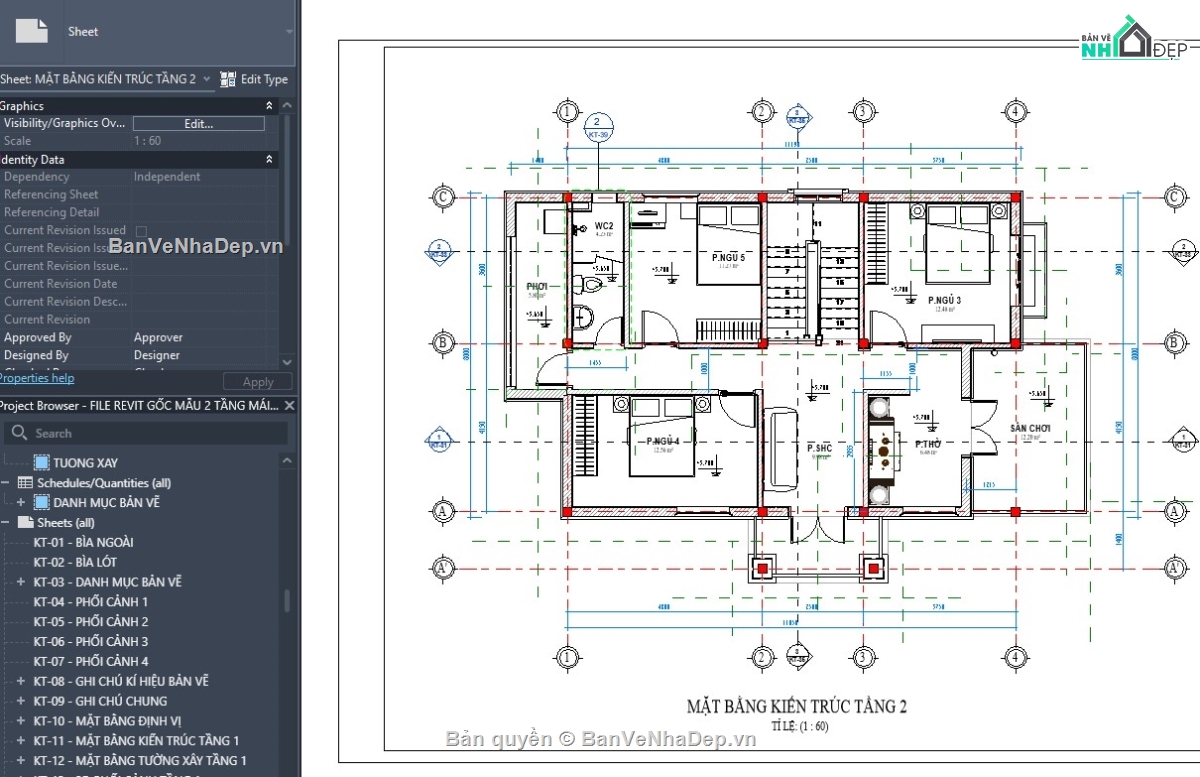This screenshot has width=1200, height=777.
Task: Select the SÂN CHƠI room label
Action: 1031,428
